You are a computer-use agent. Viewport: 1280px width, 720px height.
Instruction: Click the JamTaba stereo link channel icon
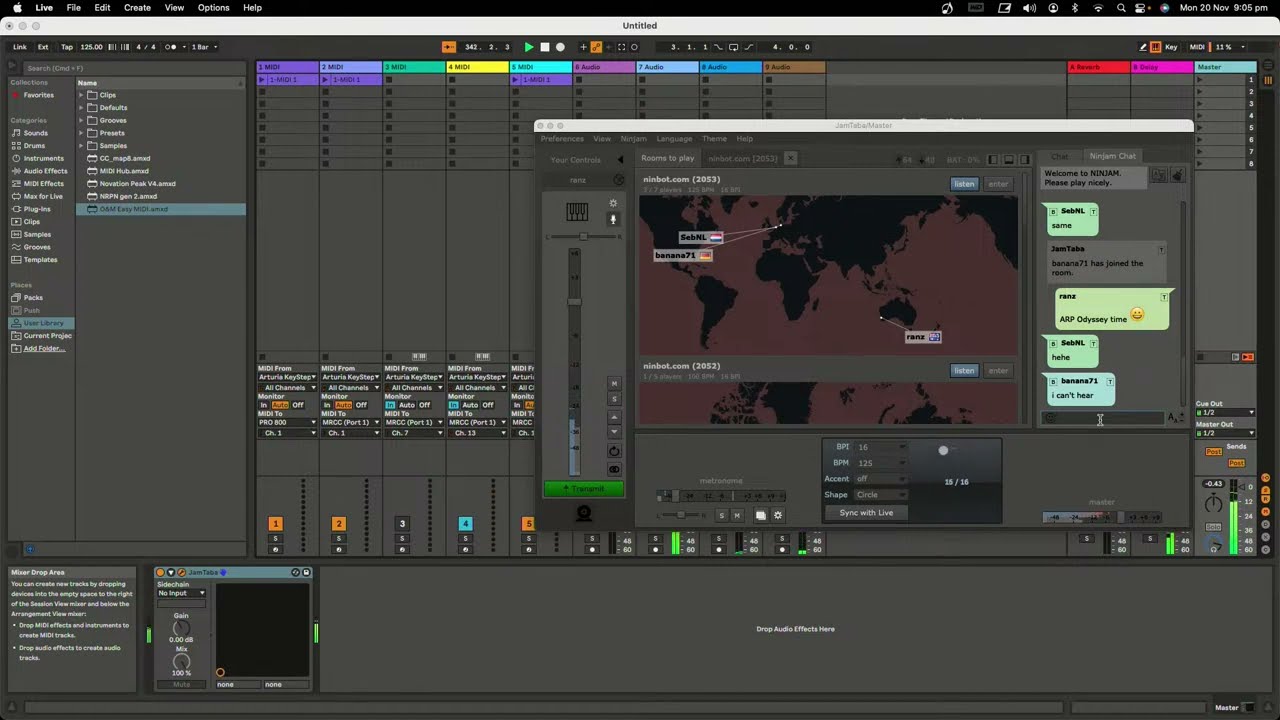(614, 469)
